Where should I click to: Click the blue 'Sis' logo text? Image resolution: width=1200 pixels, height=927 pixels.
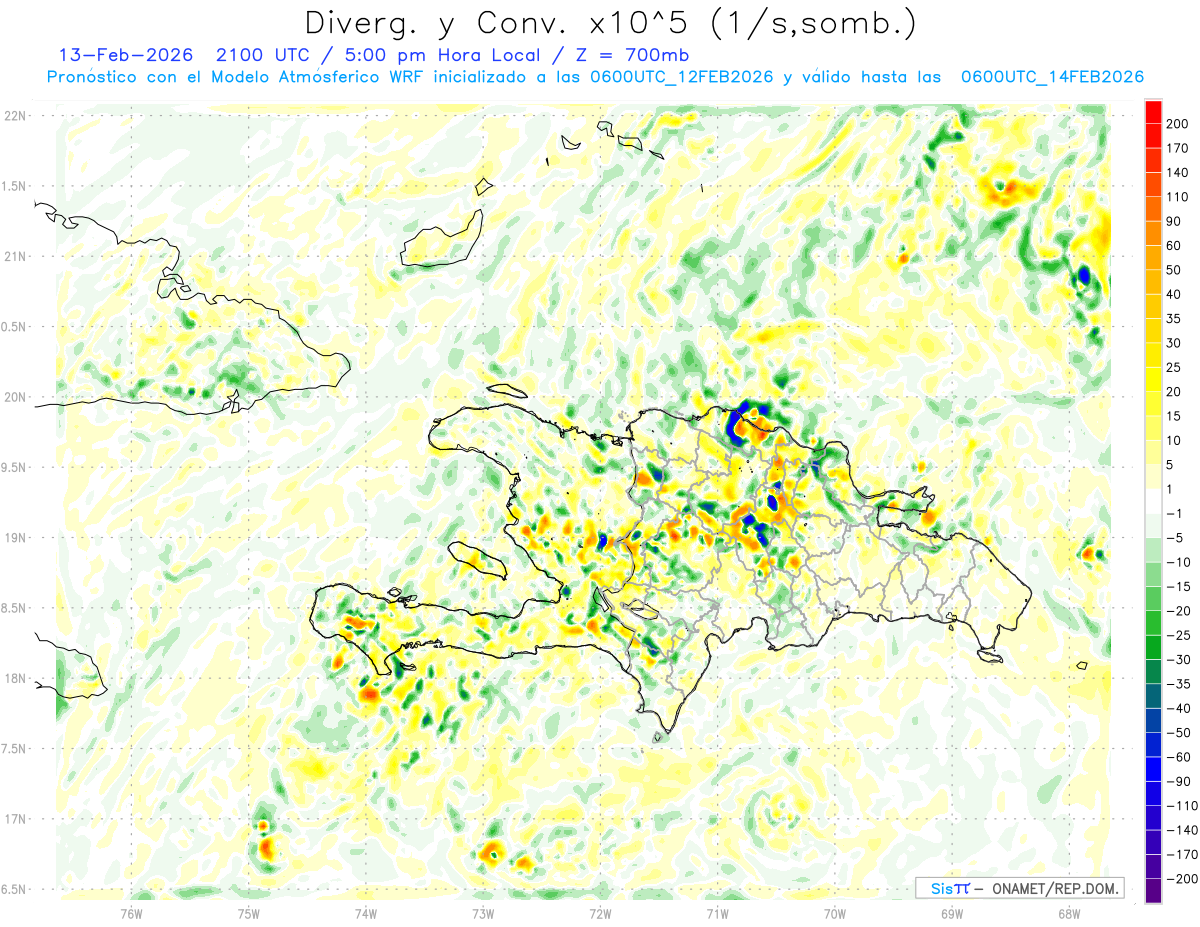tap(940, 888)
